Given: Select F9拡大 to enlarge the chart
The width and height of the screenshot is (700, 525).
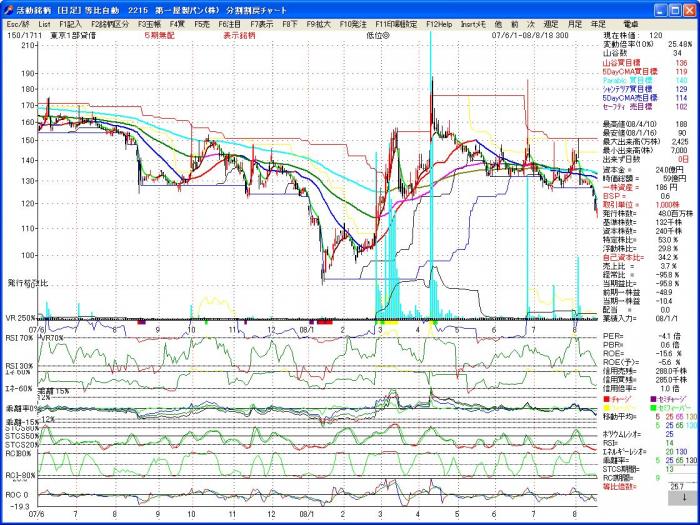Looking at the screenshot, I should tap(318, 24).
